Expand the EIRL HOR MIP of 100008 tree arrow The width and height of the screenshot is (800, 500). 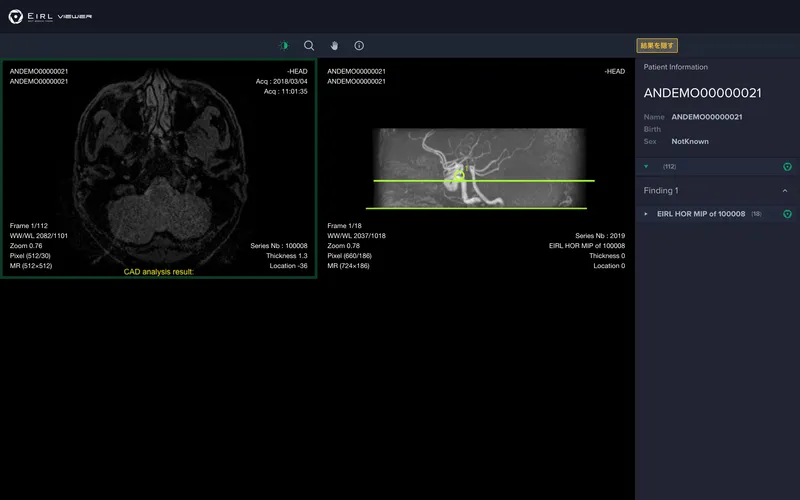pyautogui.click(x=646, y=214)
